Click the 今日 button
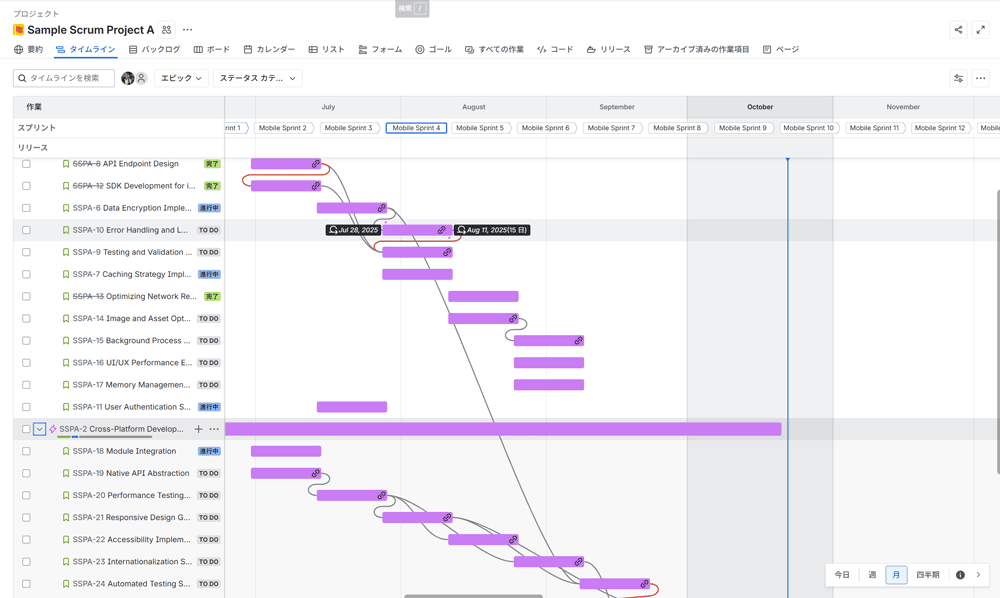The width and height of the screenshot is (1000, 598). pos(842,575)
